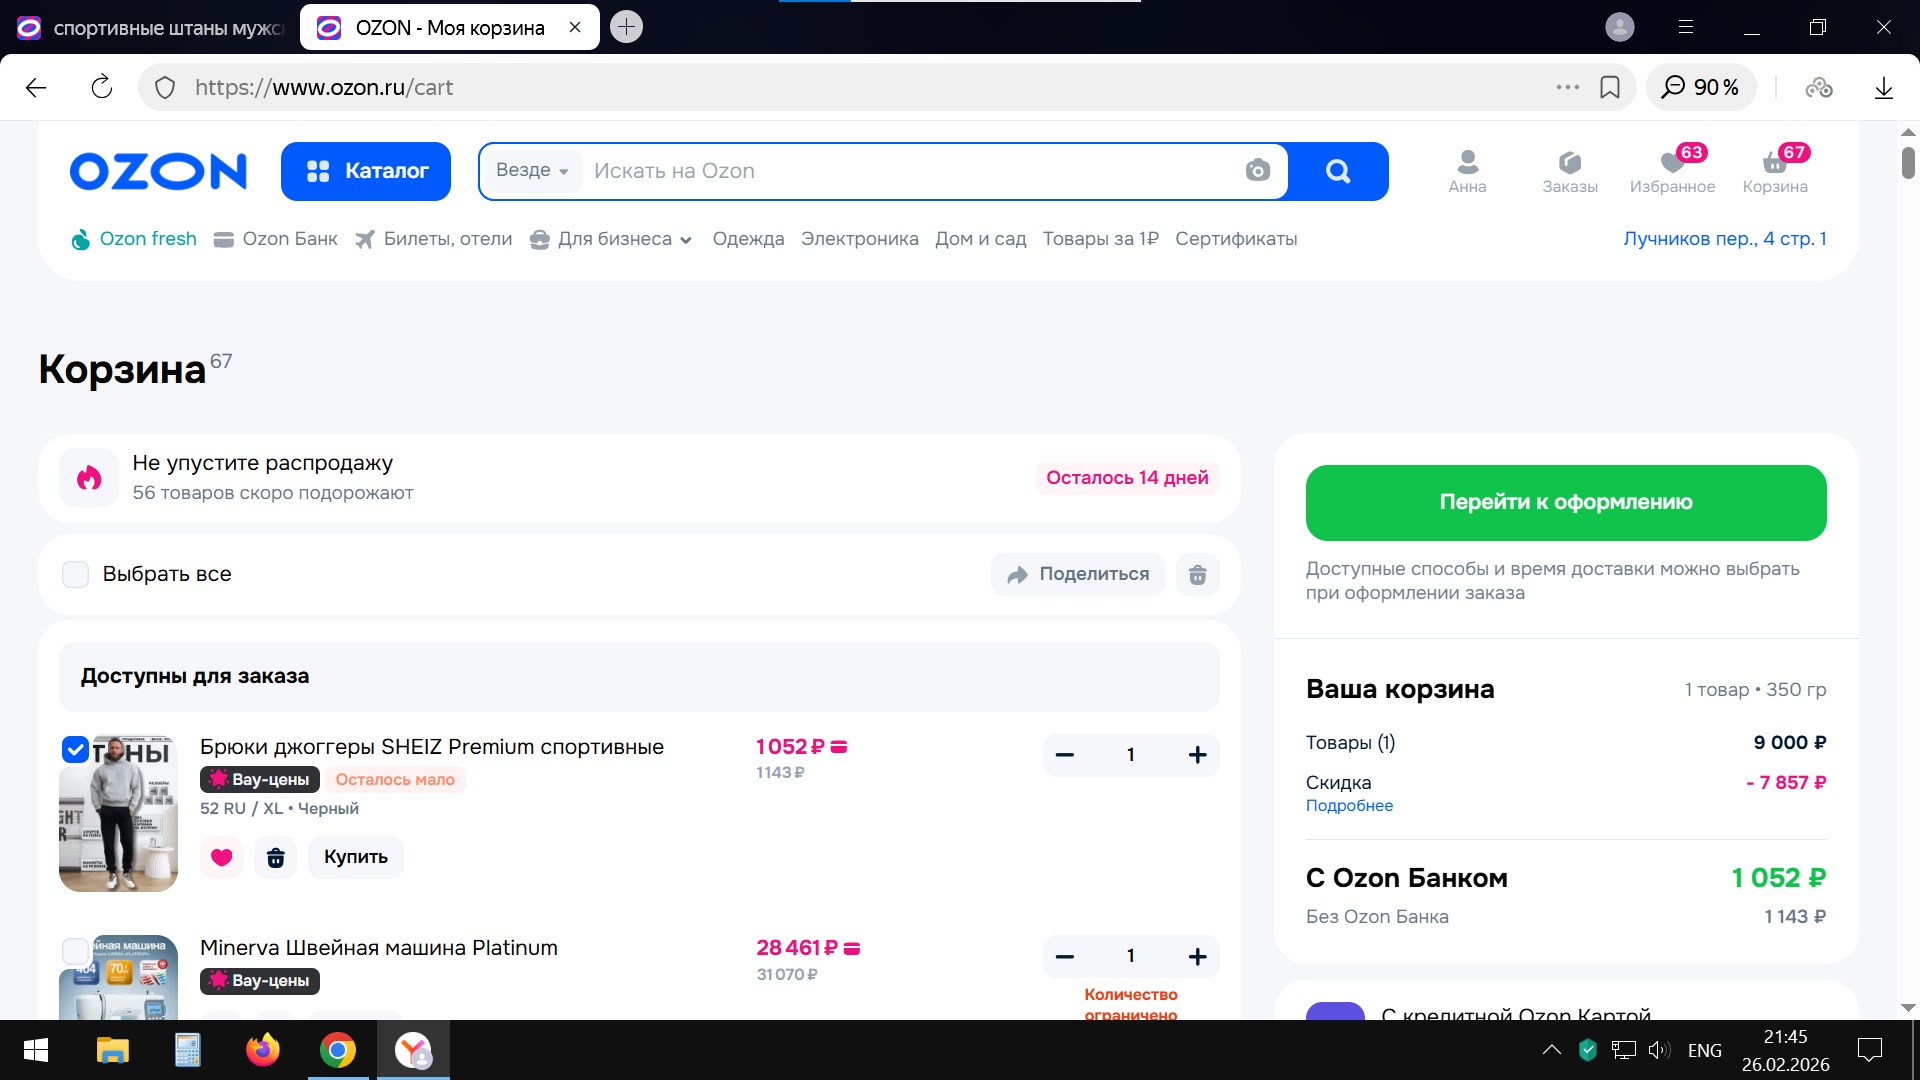The image size is (1920, 1080).
Task: Click the green Перейти к оформлению button
Action: point(1565,502)
